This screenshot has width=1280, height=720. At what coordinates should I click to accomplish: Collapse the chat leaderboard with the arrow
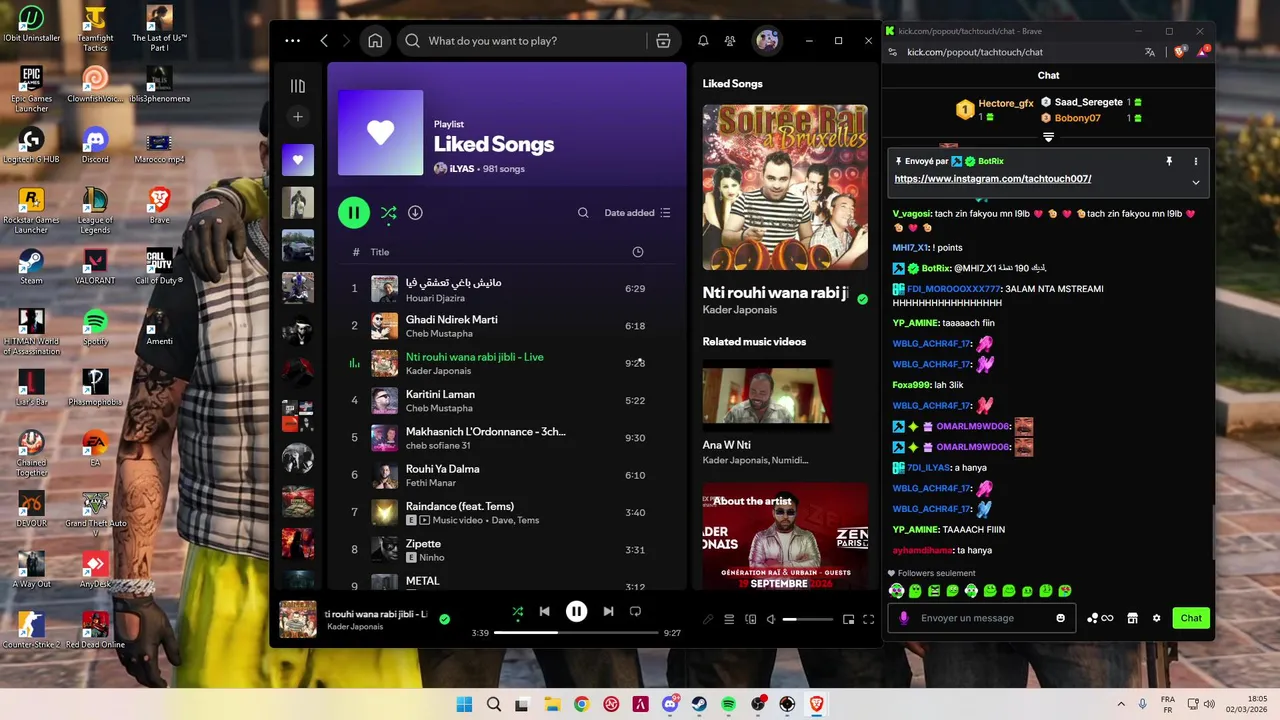[1048, 137]
